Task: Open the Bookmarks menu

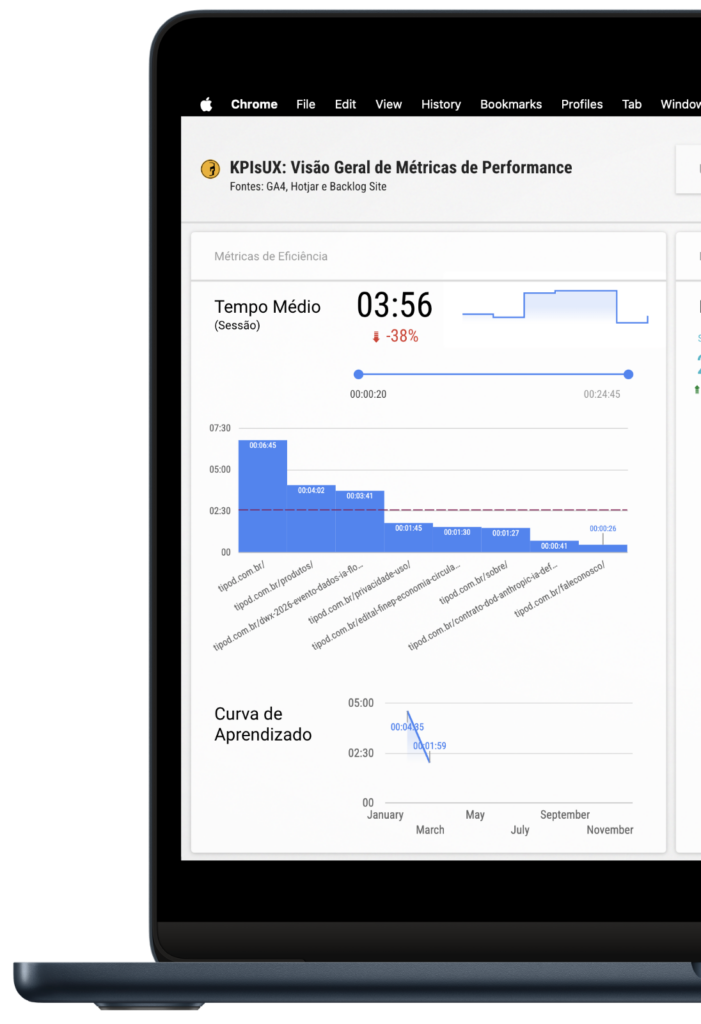Action: point(511,104)
